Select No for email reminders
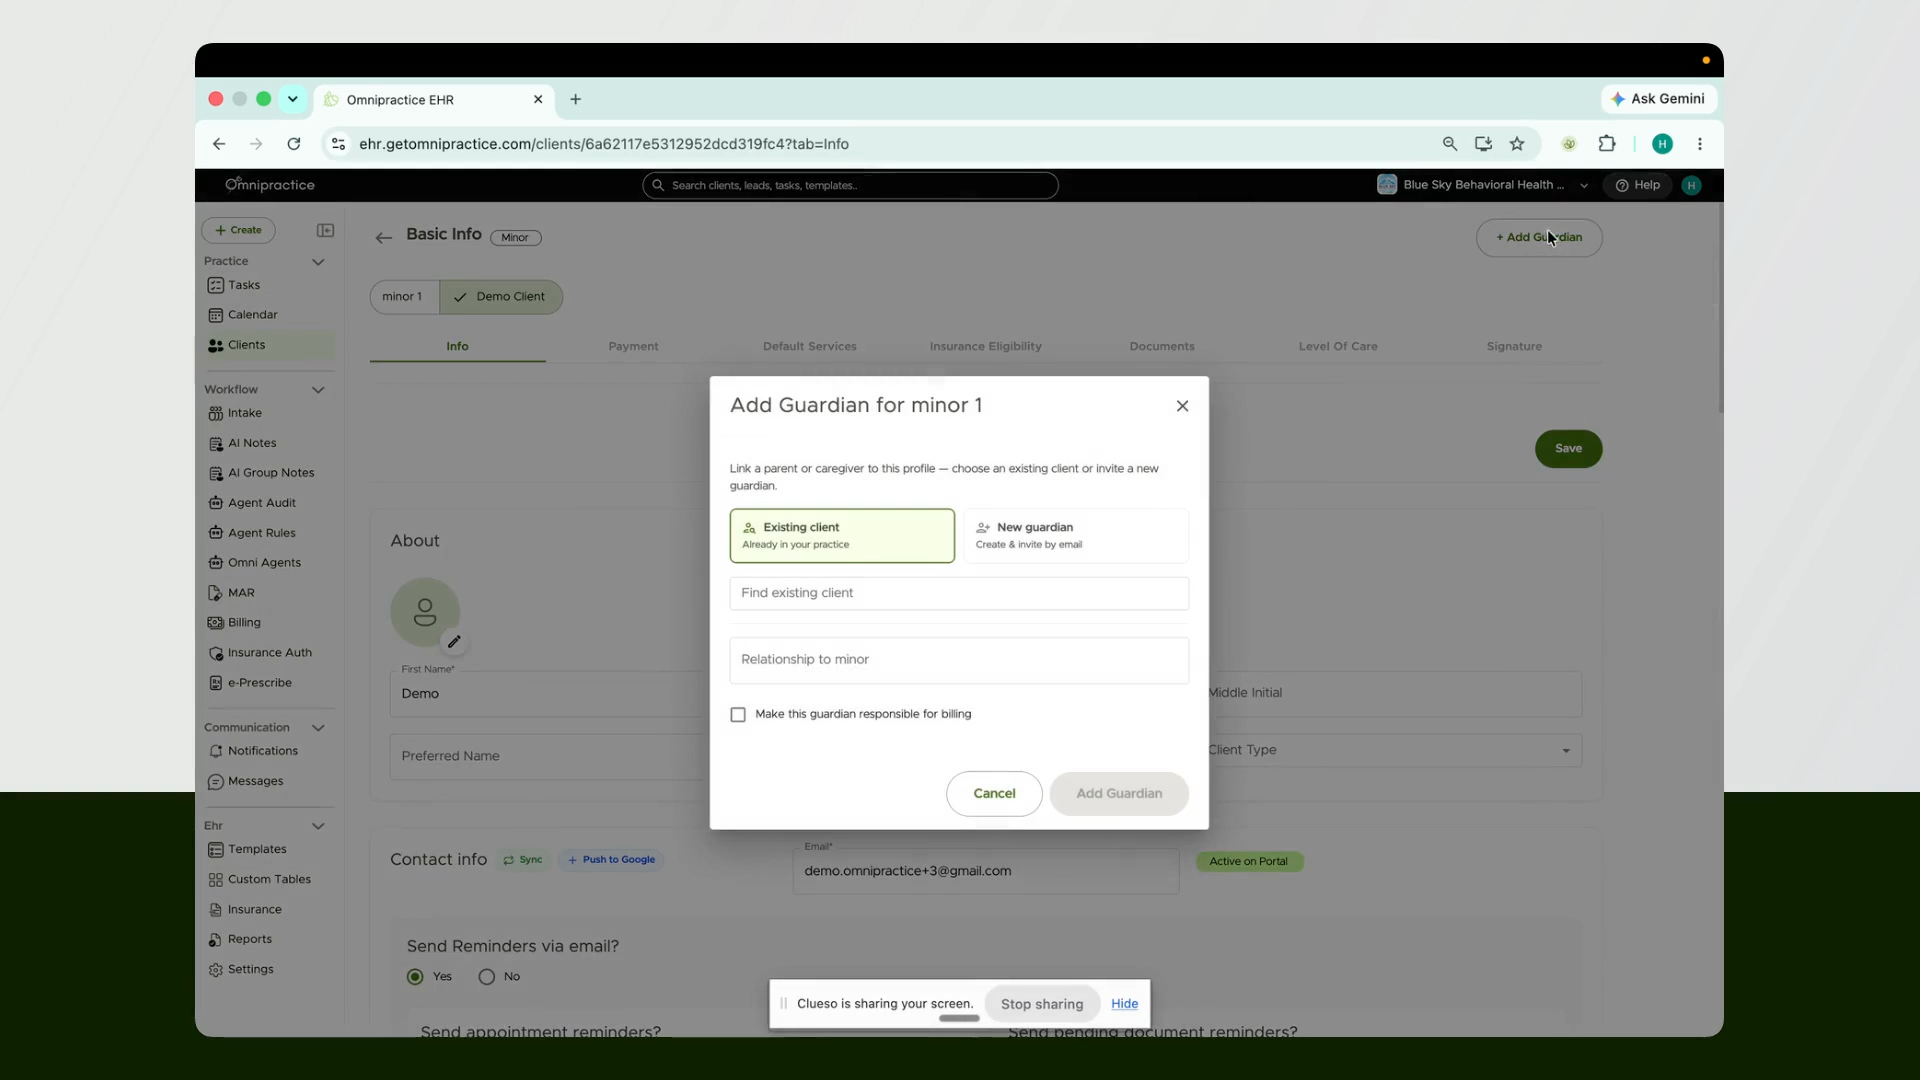Screen dimensions: 1920x1080 coord(487,977)
